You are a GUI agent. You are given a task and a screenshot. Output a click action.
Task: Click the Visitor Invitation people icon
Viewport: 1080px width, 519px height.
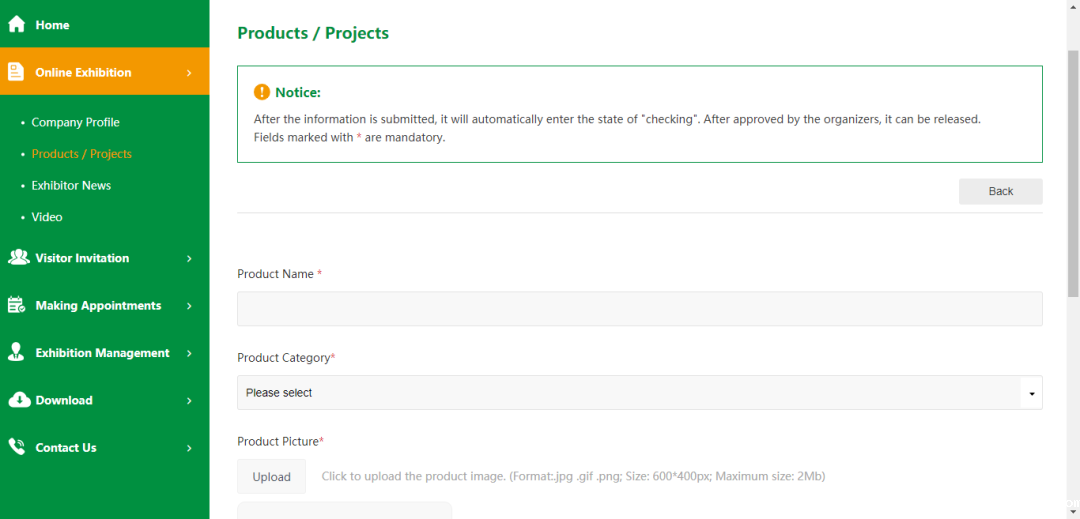tap(18, 258)
